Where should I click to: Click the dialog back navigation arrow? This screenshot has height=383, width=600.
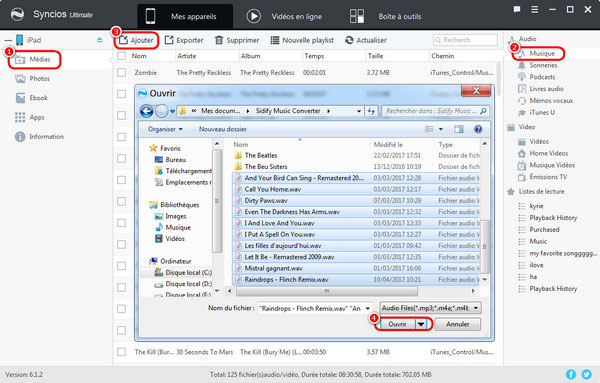[146, 111]
